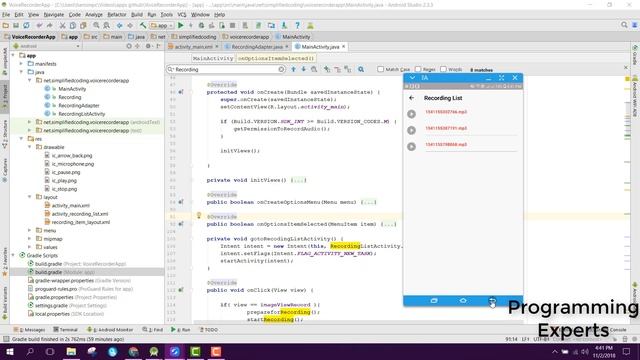This screenshot has width=640, height=360.
Task: Clear the Recording search field text
Action: [x=281, y=69]
